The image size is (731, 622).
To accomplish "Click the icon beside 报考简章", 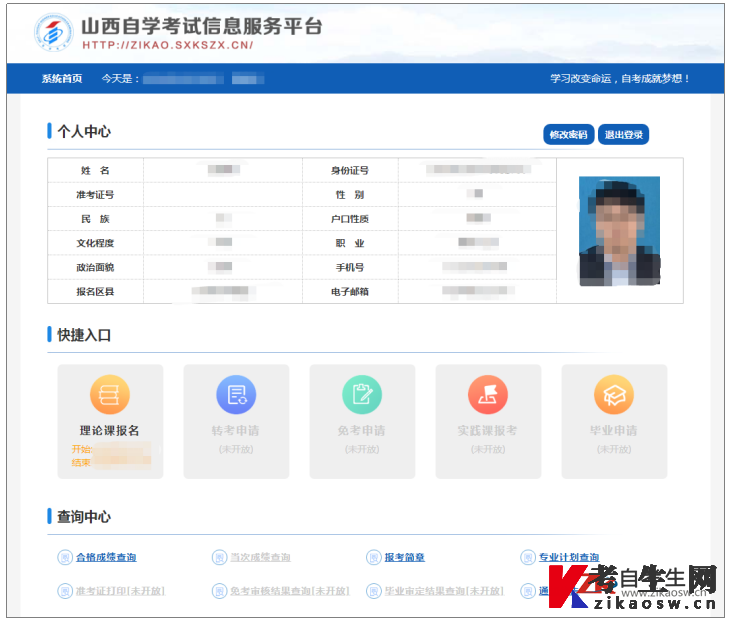I will click(373, 557).
